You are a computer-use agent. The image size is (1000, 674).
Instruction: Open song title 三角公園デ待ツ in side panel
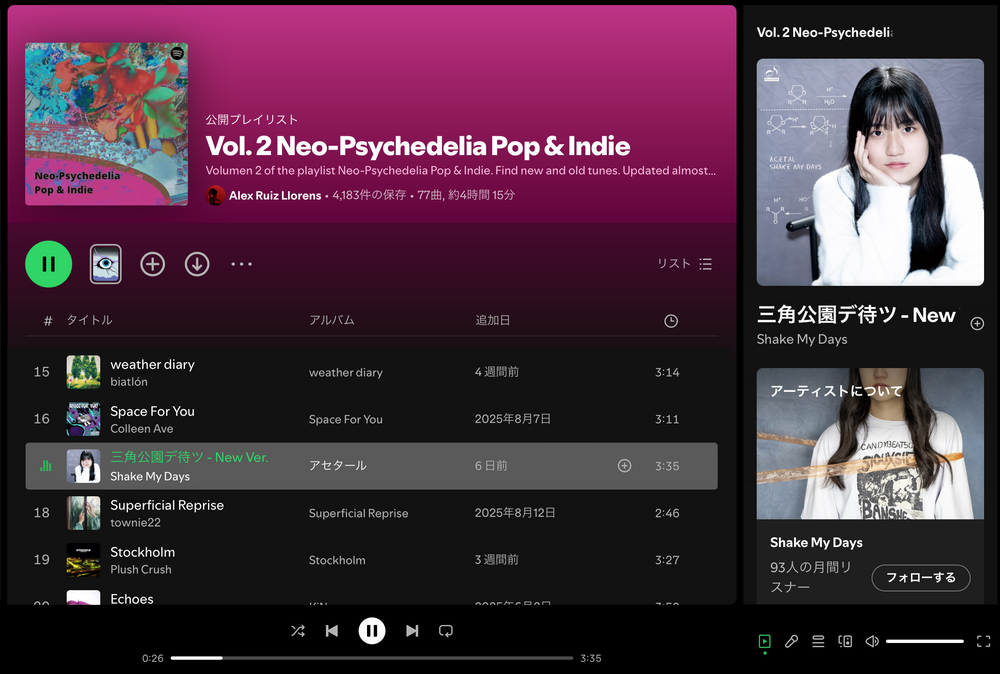[x=857, y=315]
